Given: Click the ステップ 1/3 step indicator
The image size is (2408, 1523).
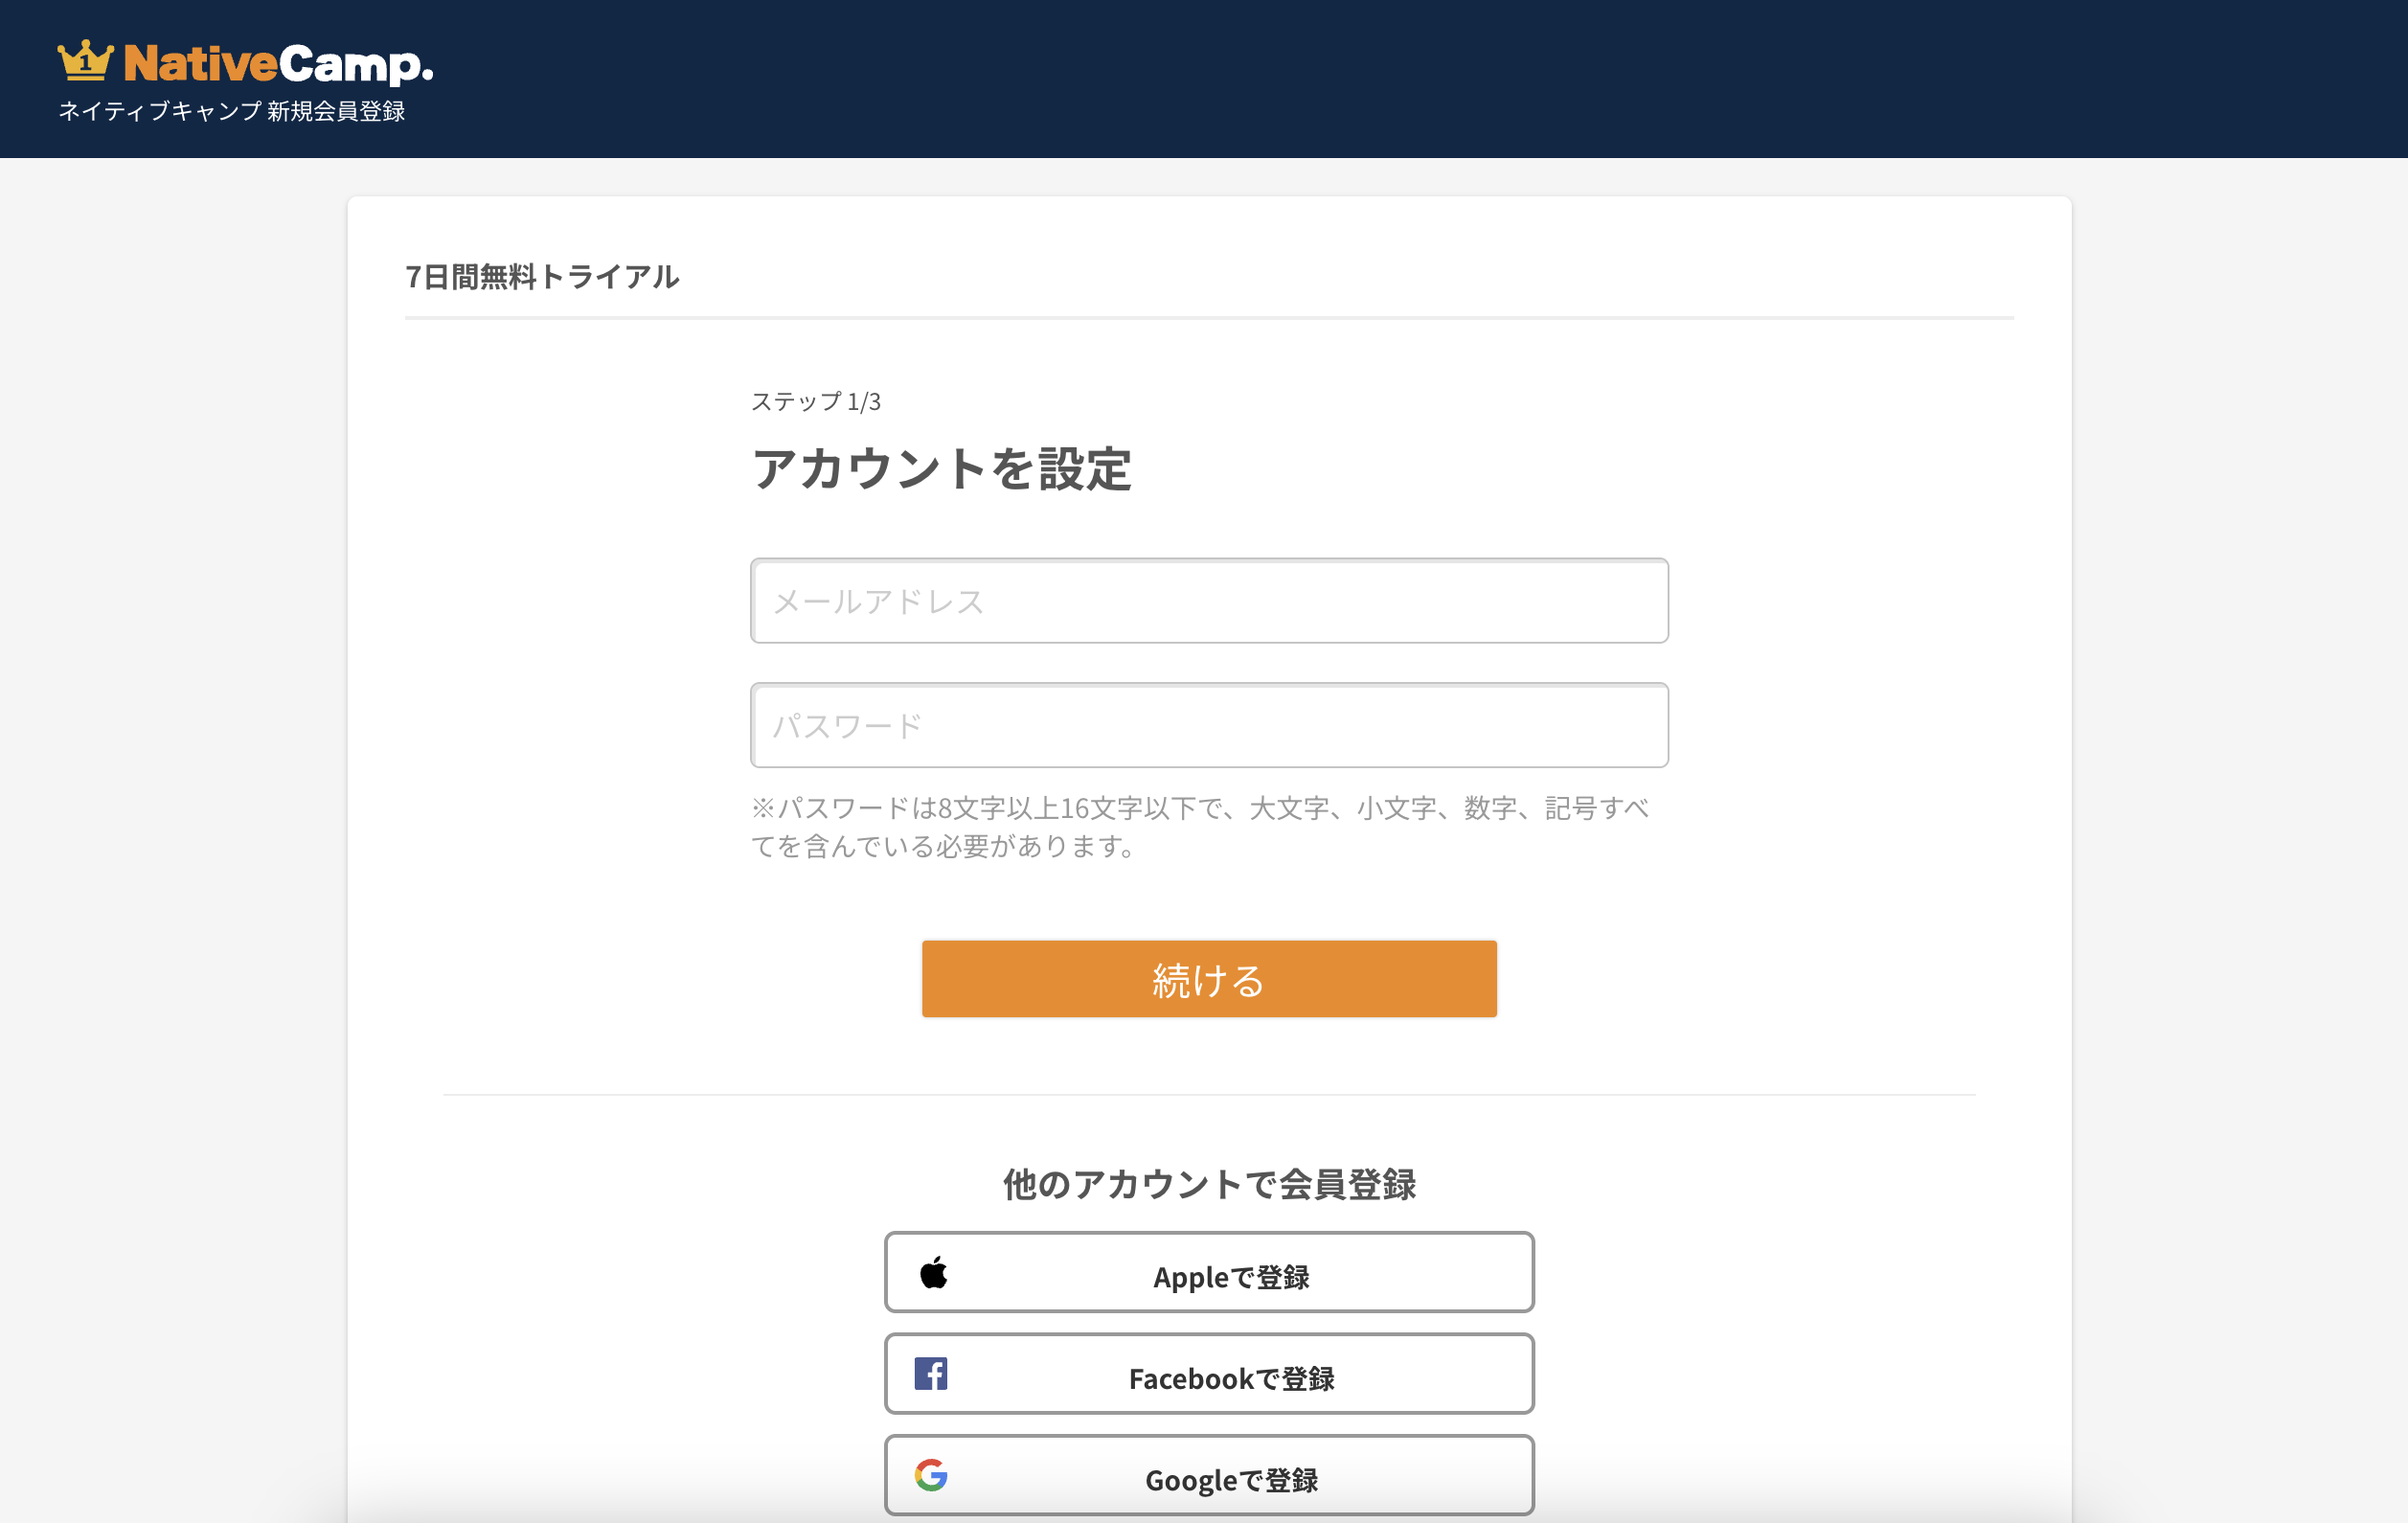Looking at the screenshot, I should [x=818, y=402].
